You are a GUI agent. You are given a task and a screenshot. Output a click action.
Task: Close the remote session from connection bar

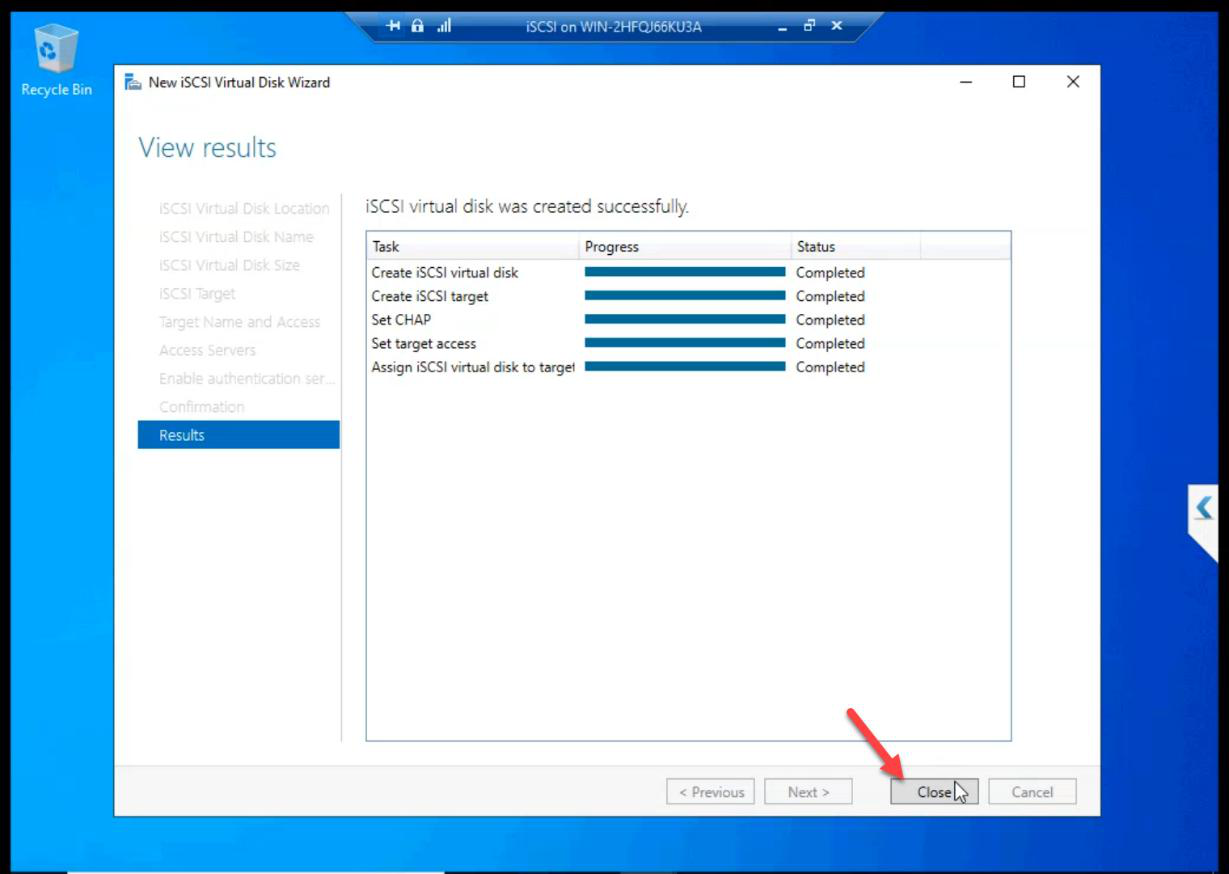pyautogui.click(x=836, y=26)
